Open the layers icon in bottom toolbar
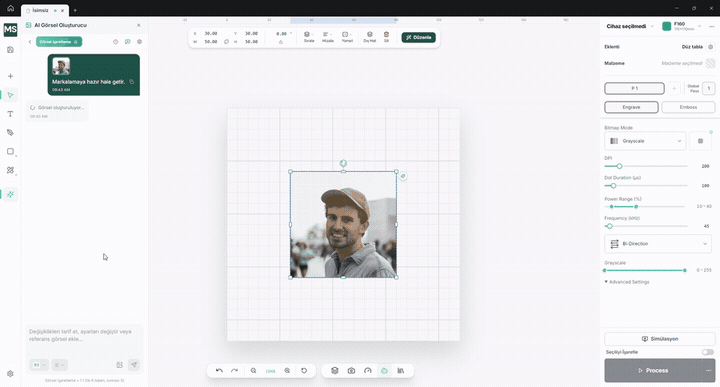Viewport: 720px width, 387px height. click(x=335, y=370)
